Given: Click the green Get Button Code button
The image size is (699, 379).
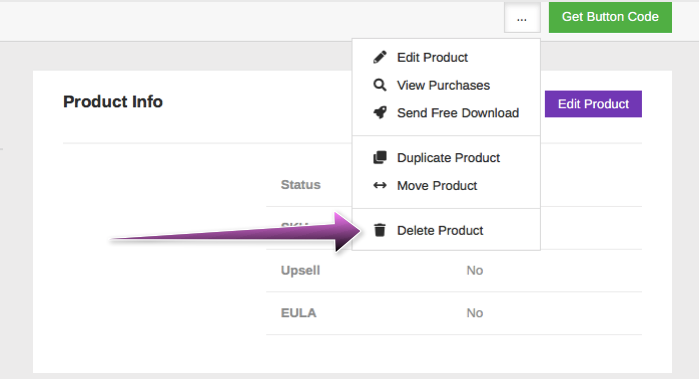Looking at the screenshot, I should pos(610,17).
